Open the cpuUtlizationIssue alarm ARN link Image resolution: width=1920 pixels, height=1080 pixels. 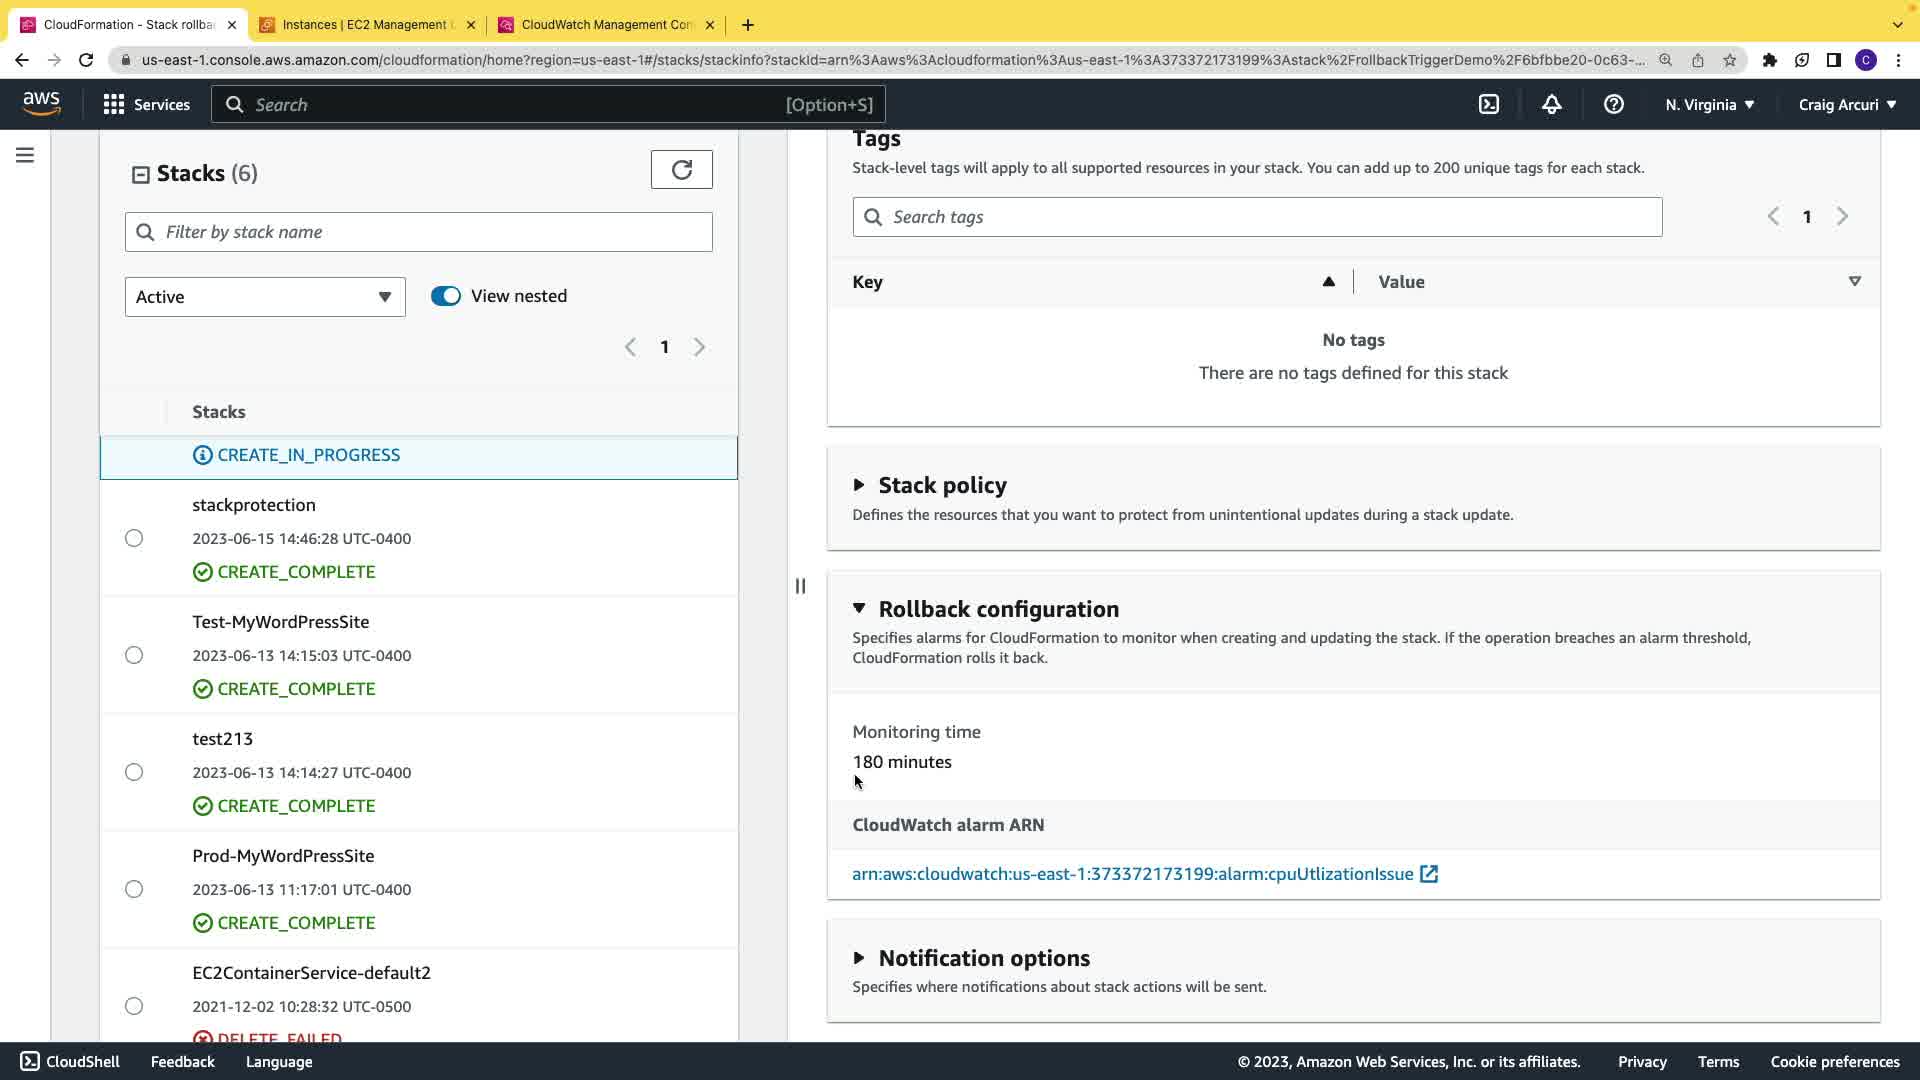pyautogui.click(x=1132, y=874)
